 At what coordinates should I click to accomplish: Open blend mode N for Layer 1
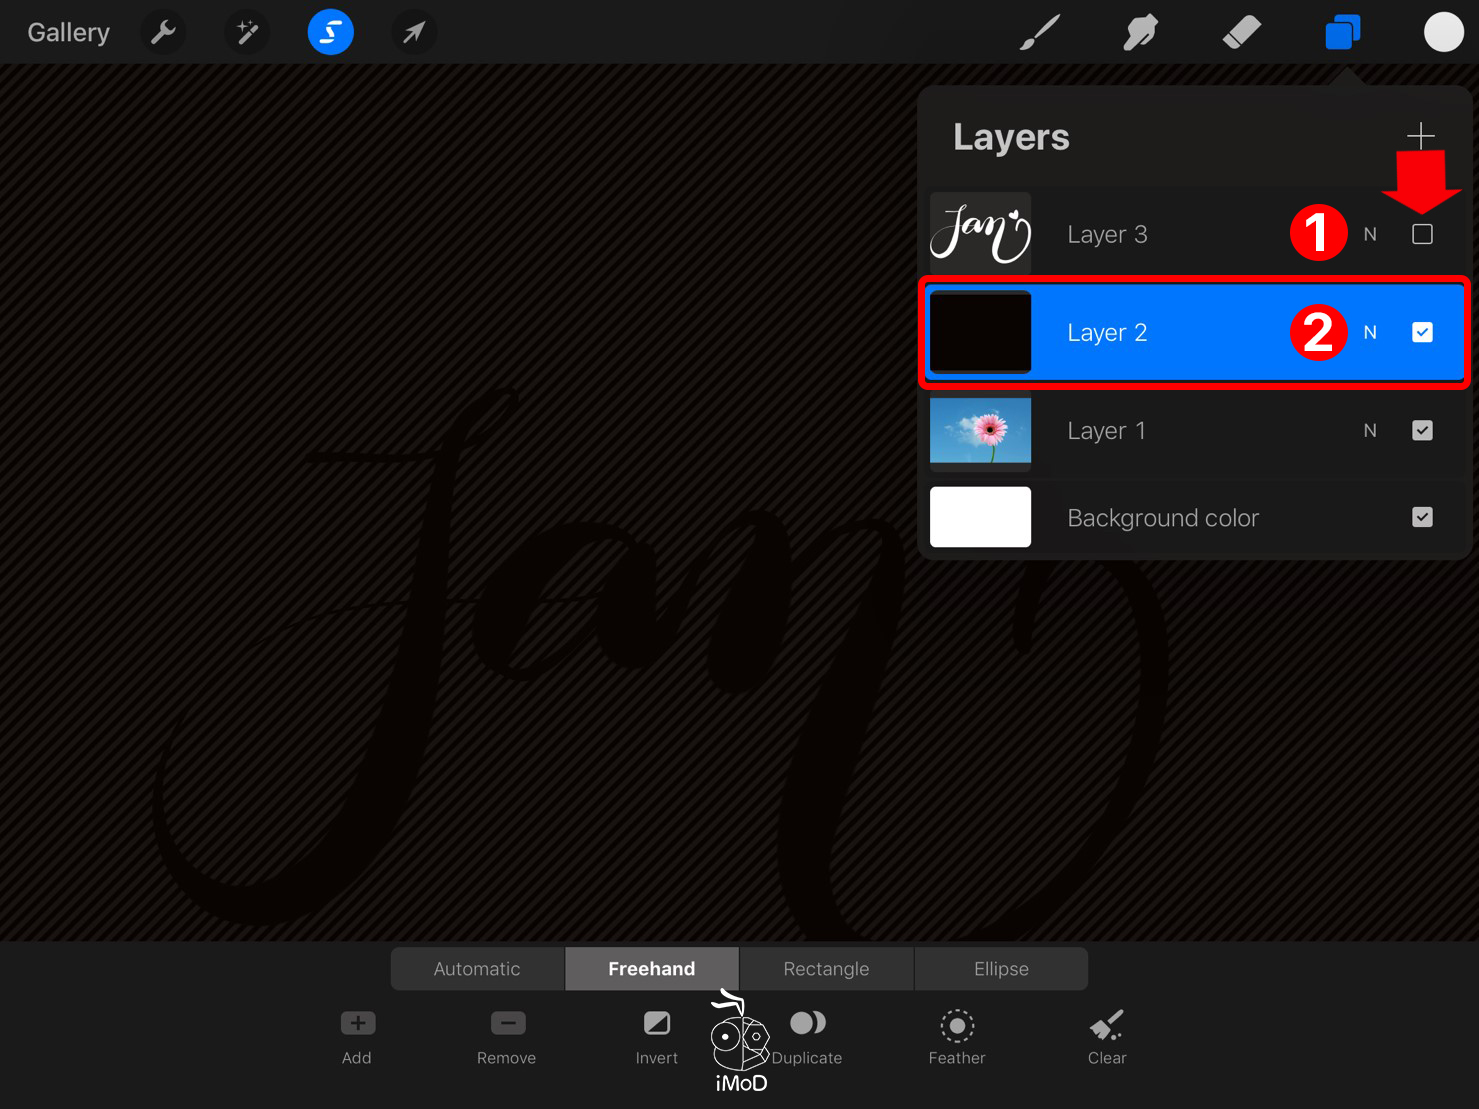pos(1370,430)
